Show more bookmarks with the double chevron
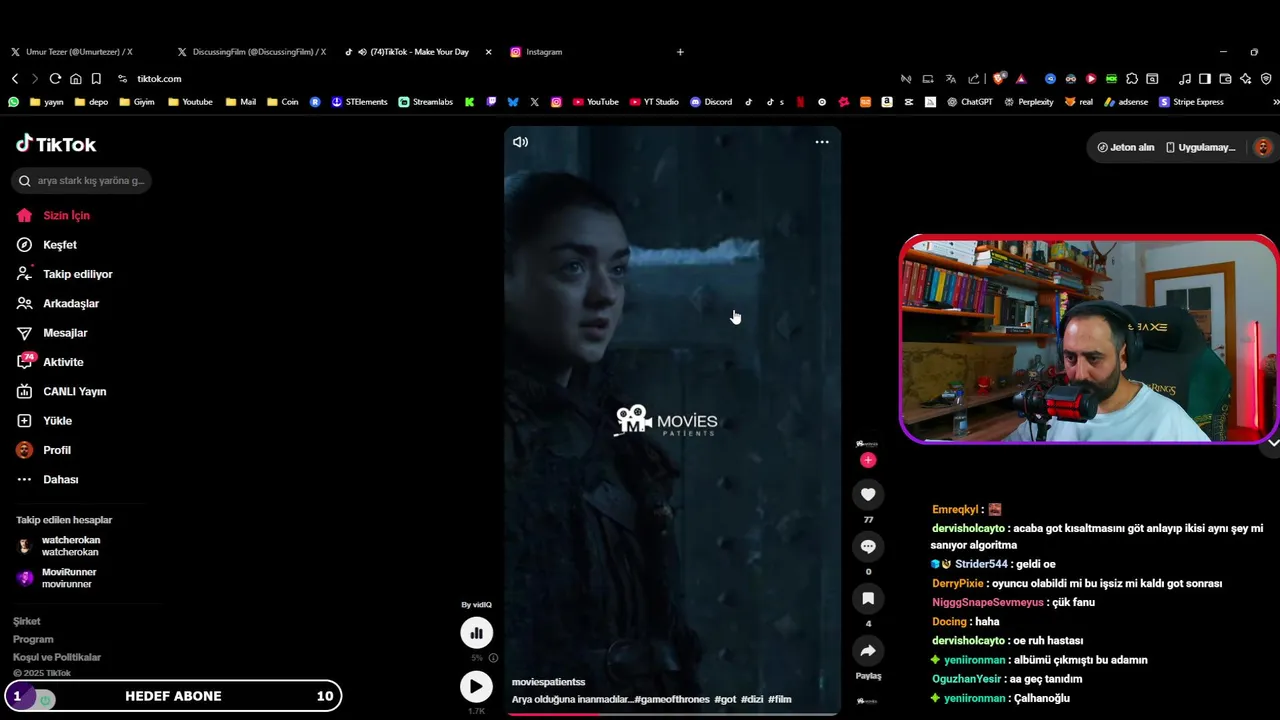 pyautogui.click(x=1275, y=102)
